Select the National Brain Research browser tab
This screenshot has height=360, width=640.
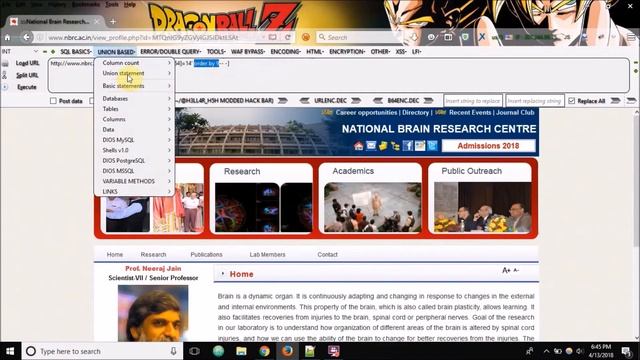tap(55, 21)
